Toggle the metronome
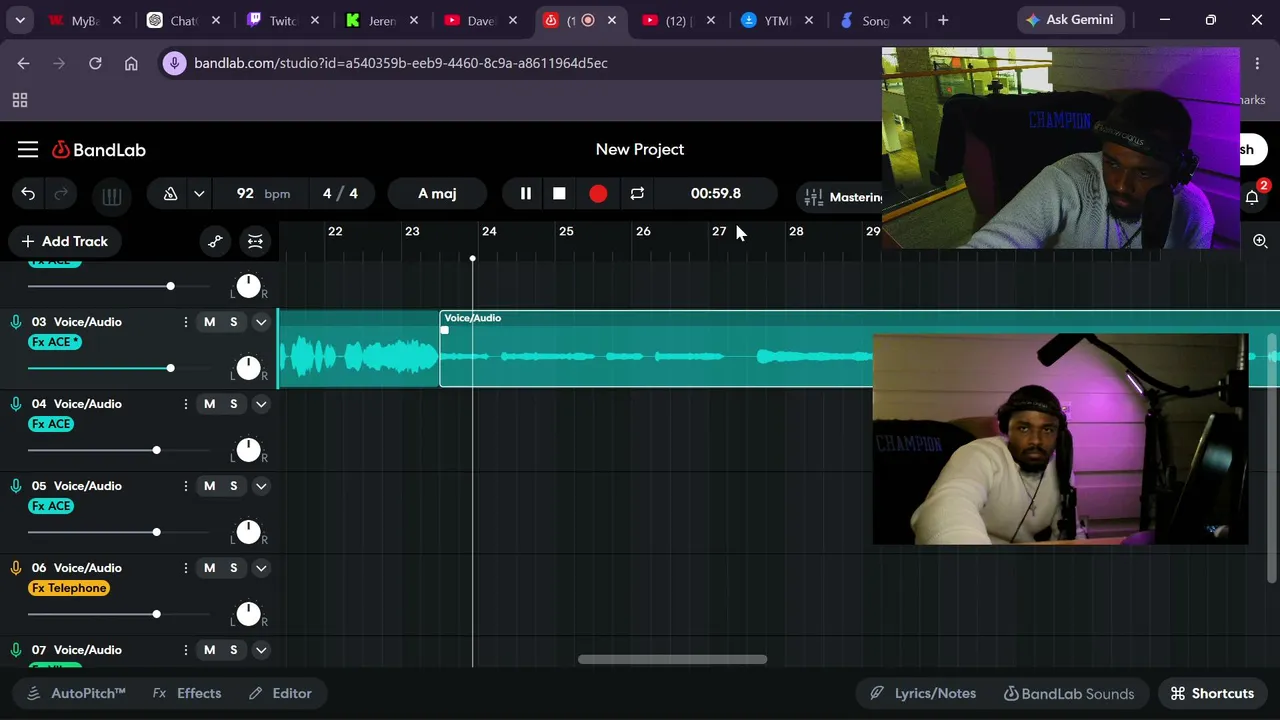1280x720 pixels. 171,194
